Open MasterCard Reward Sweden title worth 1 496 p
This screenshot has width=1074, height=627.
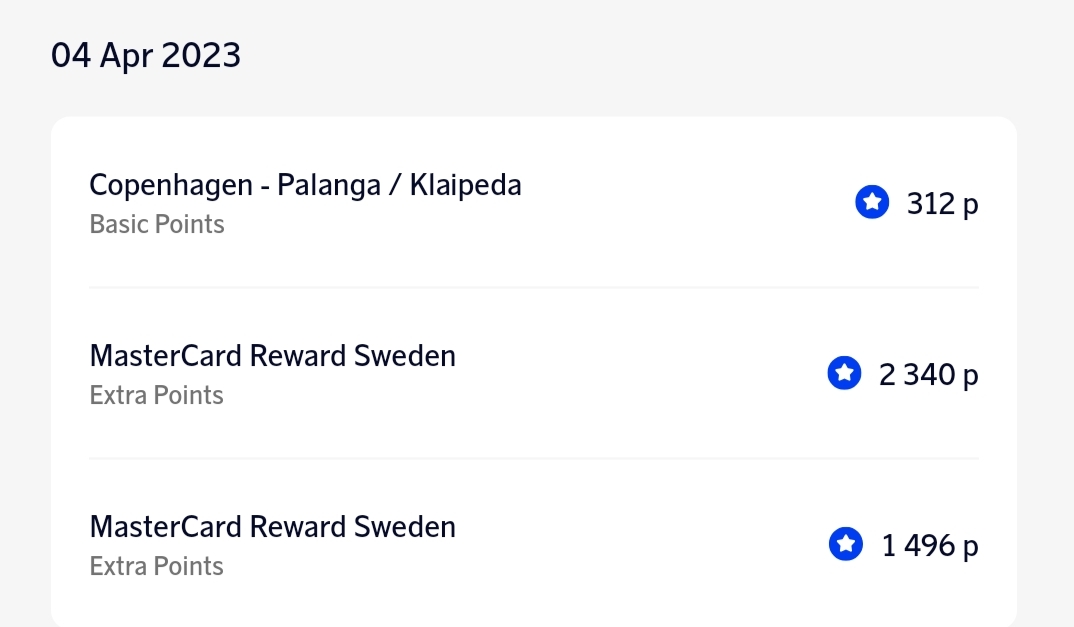pyautogui.click(x=272, y=527)
